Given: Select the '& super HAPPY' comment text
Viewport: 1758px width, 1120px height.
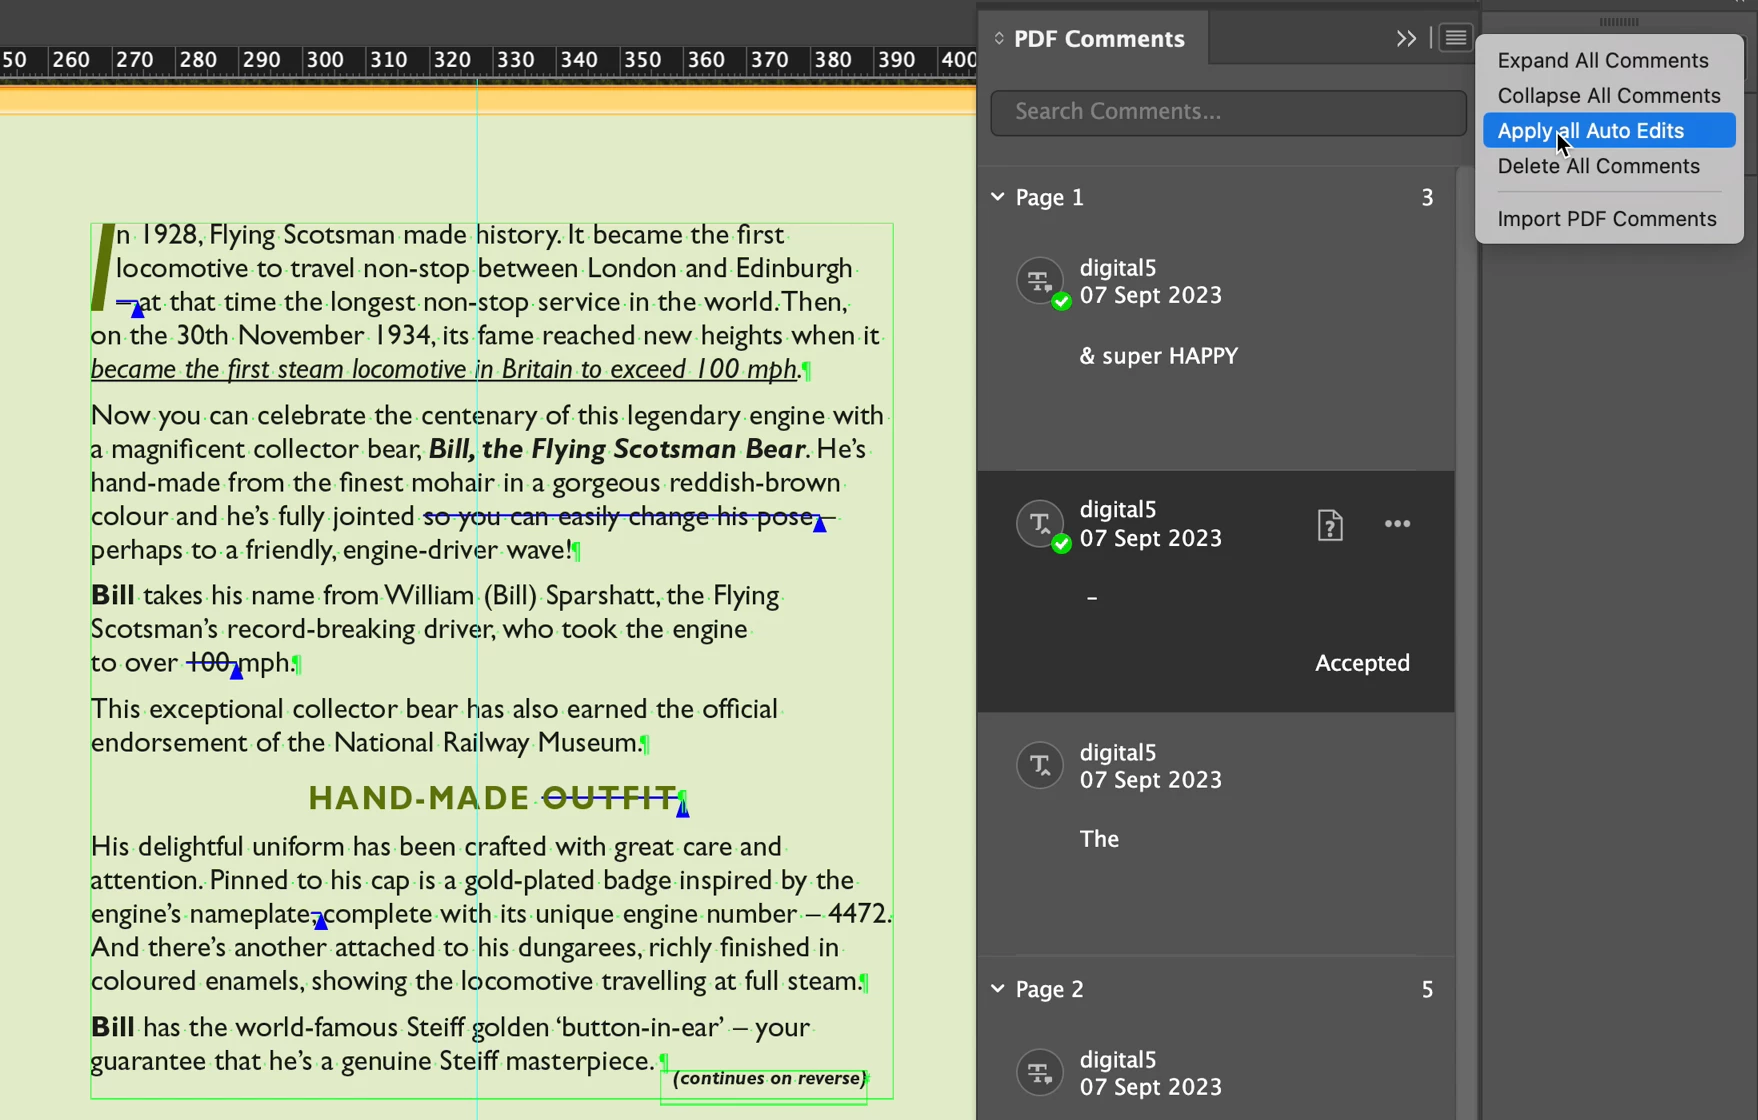Looking at the screenshot, I should 1158,356.
